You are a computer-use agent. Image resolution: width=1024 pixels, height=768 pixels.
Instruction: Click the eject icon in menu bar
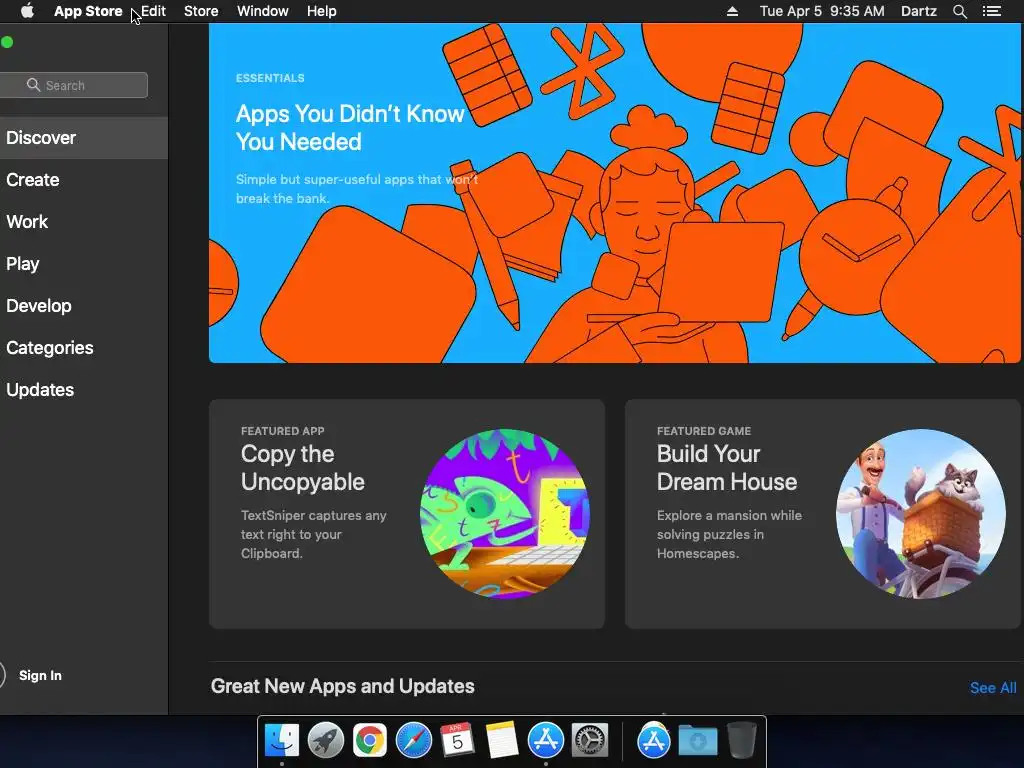(x=732, y=11)
